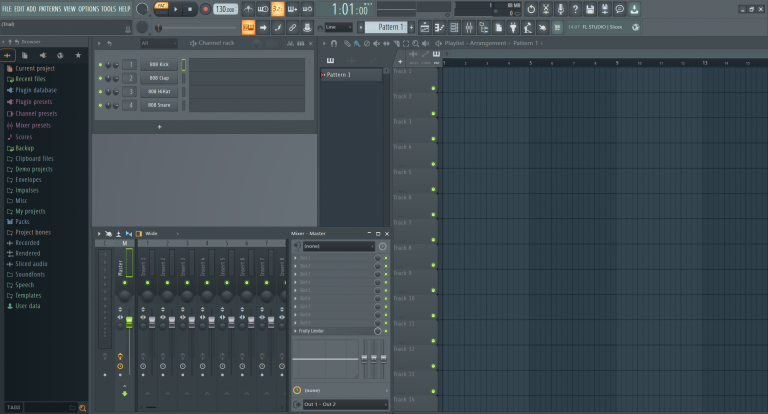Image resolution: width=768 pixels, height=414 pixels.
Task: Mute the 808 Kick channel
Action: [100, 65]
